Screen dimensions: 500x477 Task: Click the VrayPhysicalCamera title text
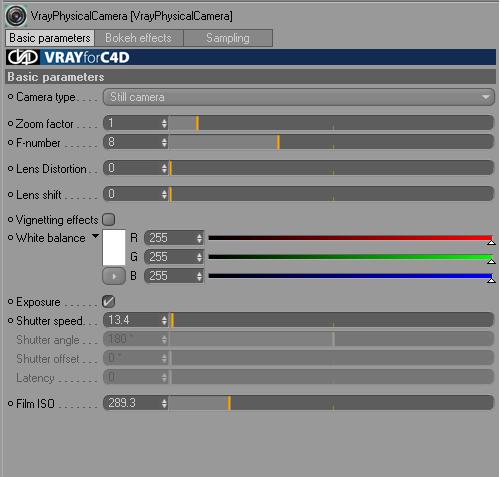click(x=132, y=16)
